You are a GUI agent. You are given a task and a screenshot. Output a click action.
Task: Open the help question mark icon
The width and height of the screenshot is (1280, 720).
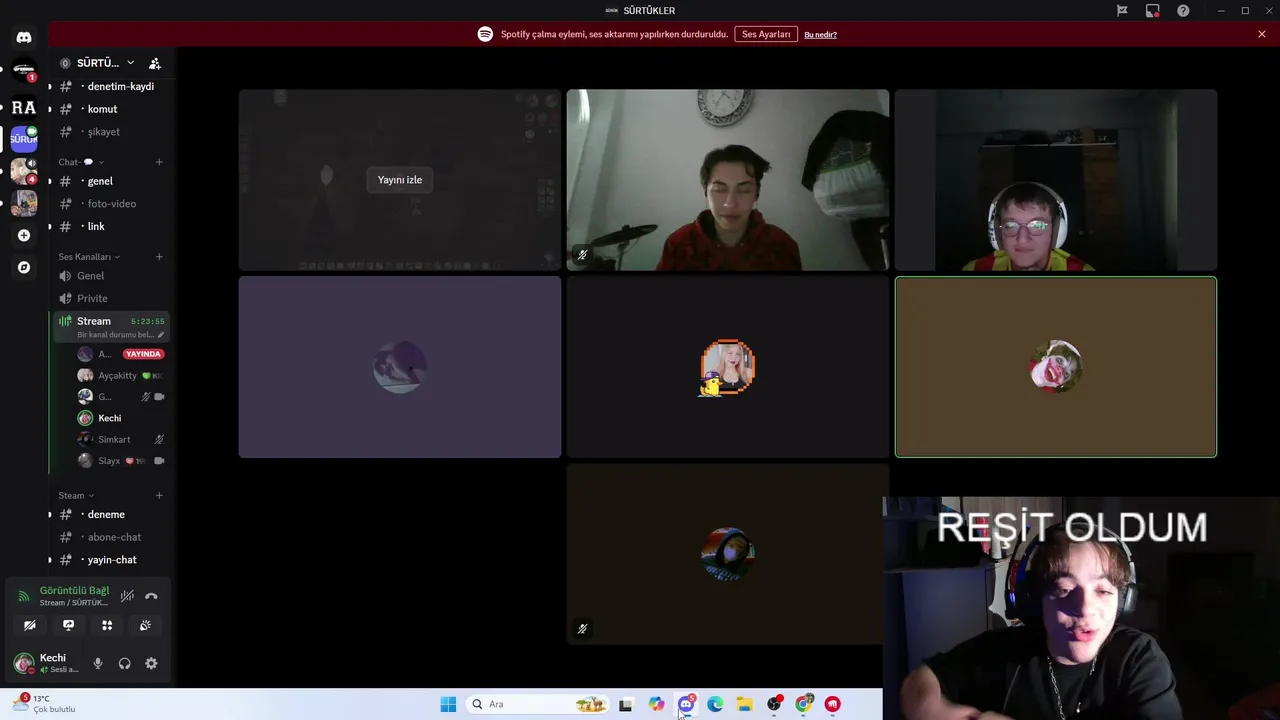[x=1184, y=11]
